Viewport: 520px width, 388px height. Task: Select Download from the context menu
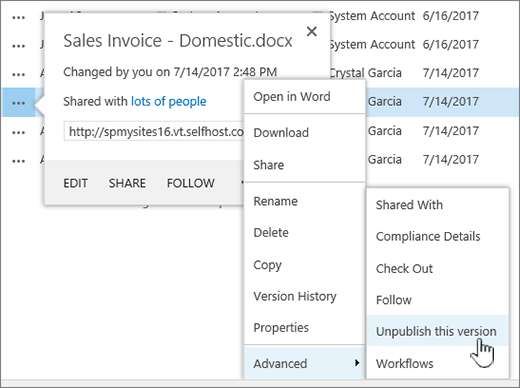pos(305,133)
